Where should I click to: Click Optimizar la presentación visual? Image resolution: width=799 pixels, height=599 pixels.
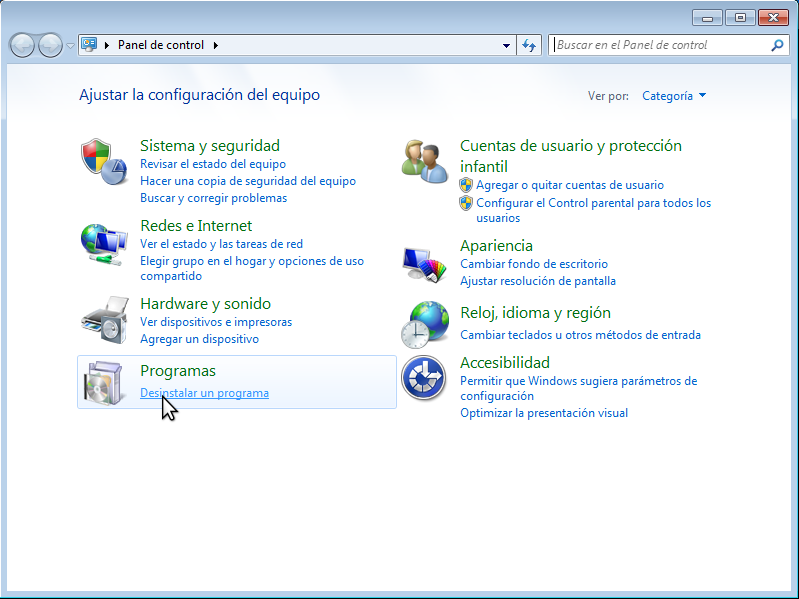pos(544,413)
